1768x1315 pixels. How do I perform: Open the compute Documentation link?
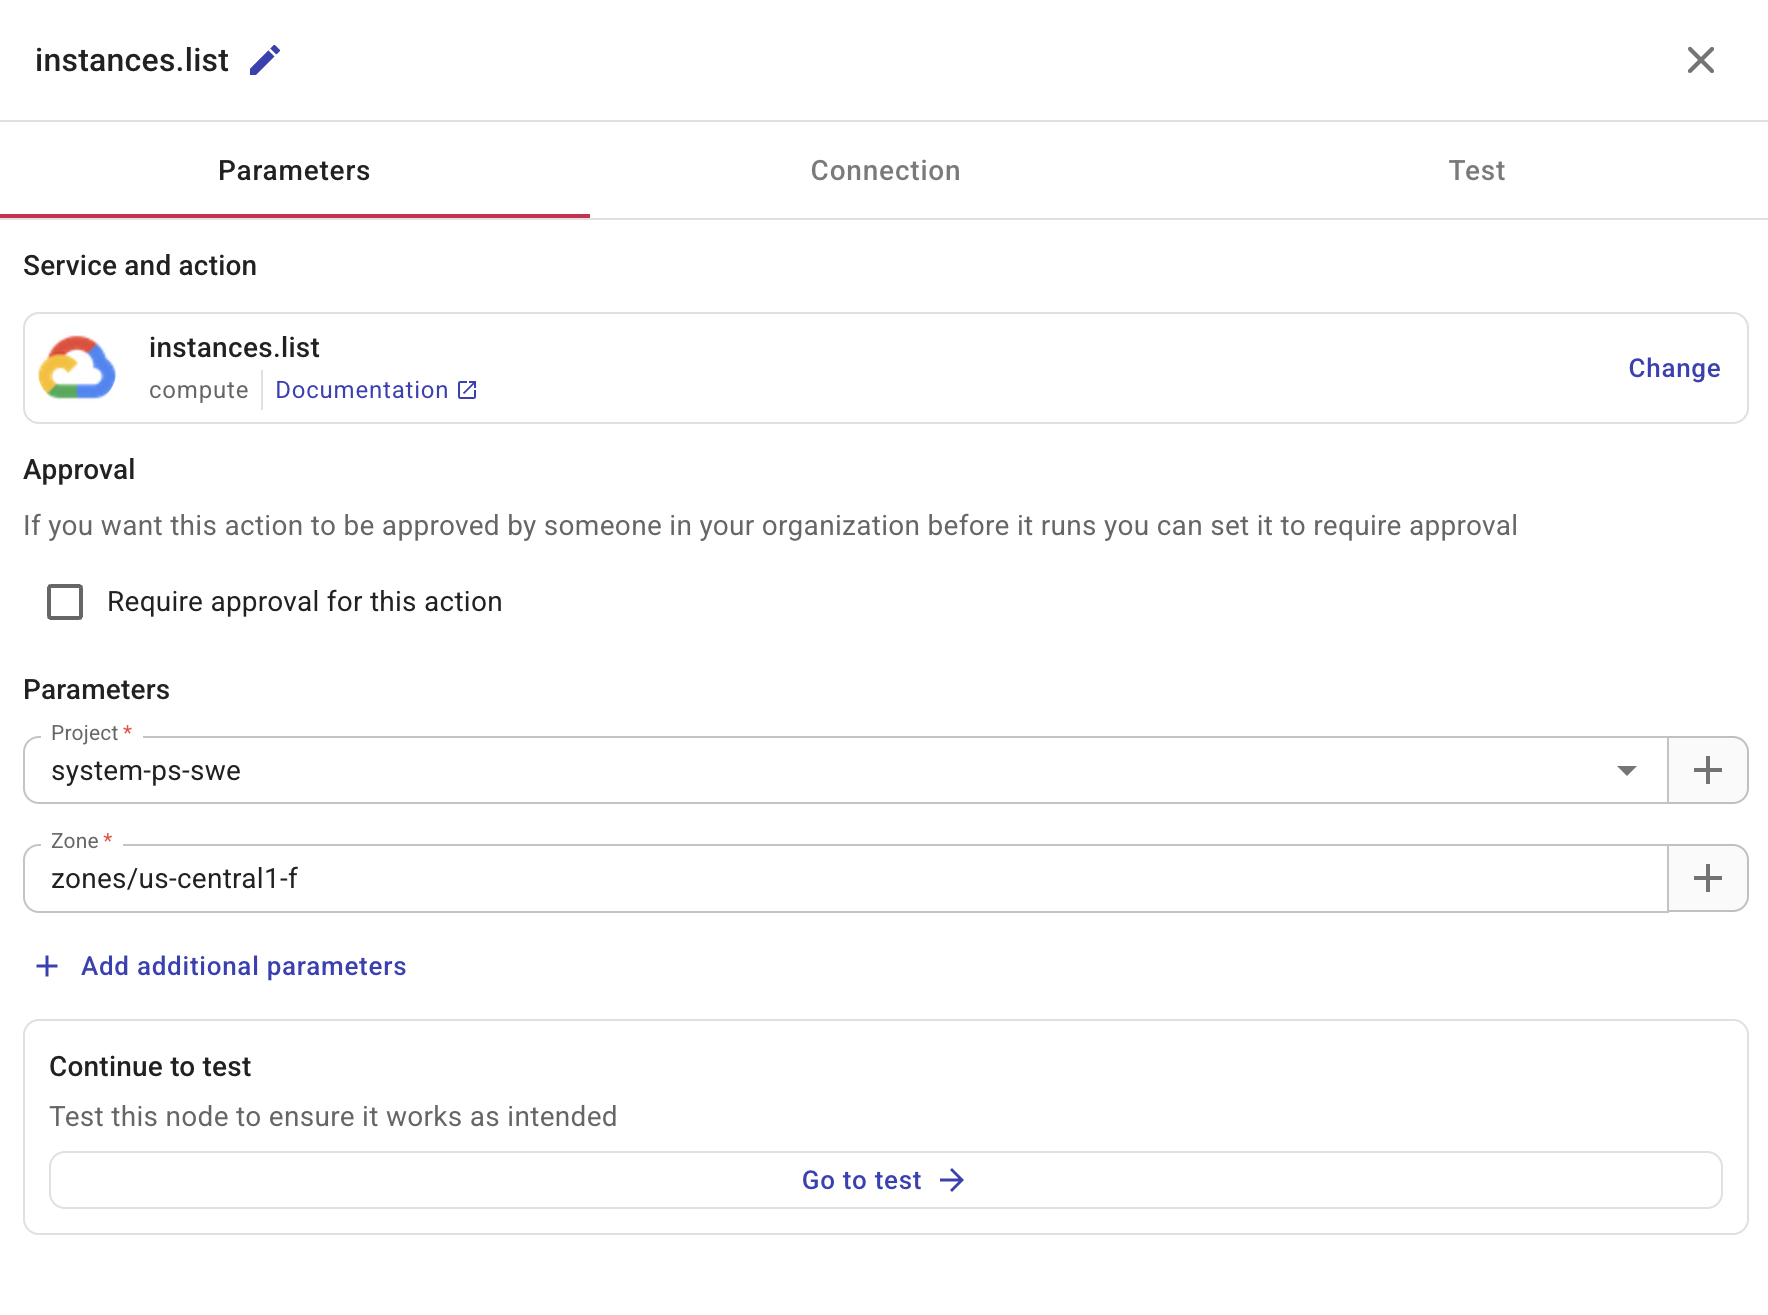(362, 390)
